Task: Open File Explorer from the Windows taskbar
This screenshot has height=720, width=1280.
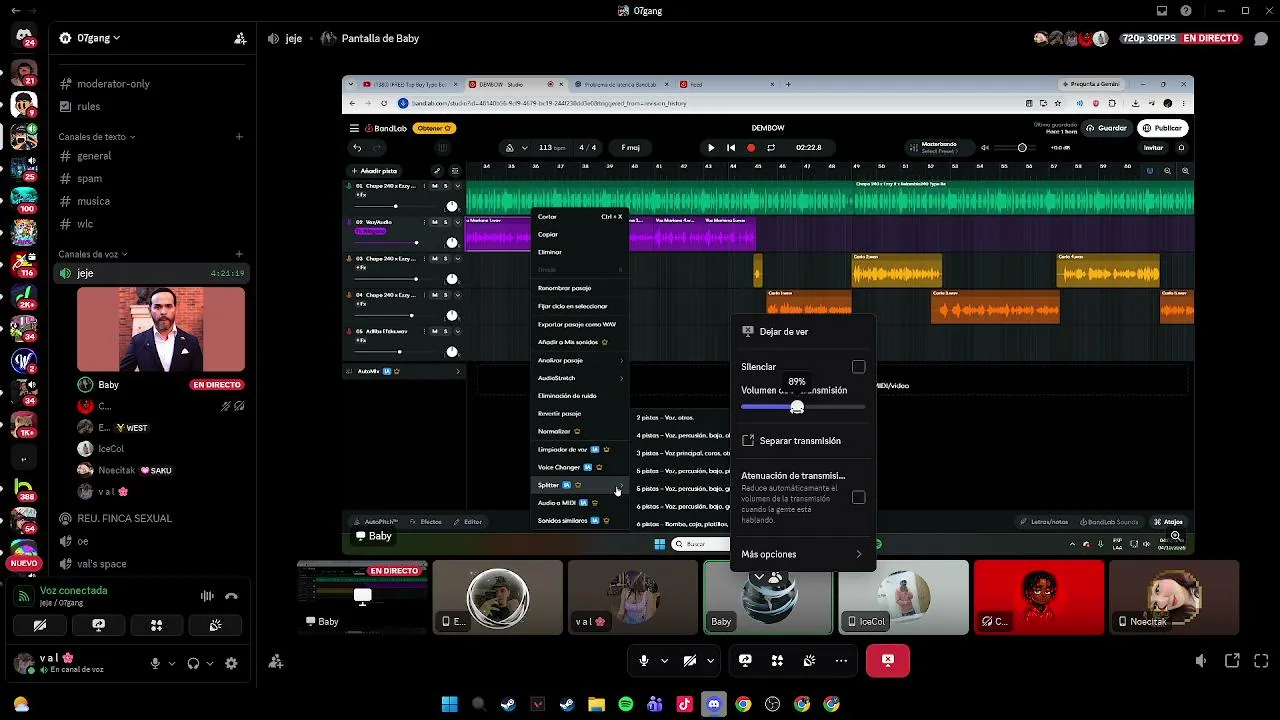Action: point(596,704)
